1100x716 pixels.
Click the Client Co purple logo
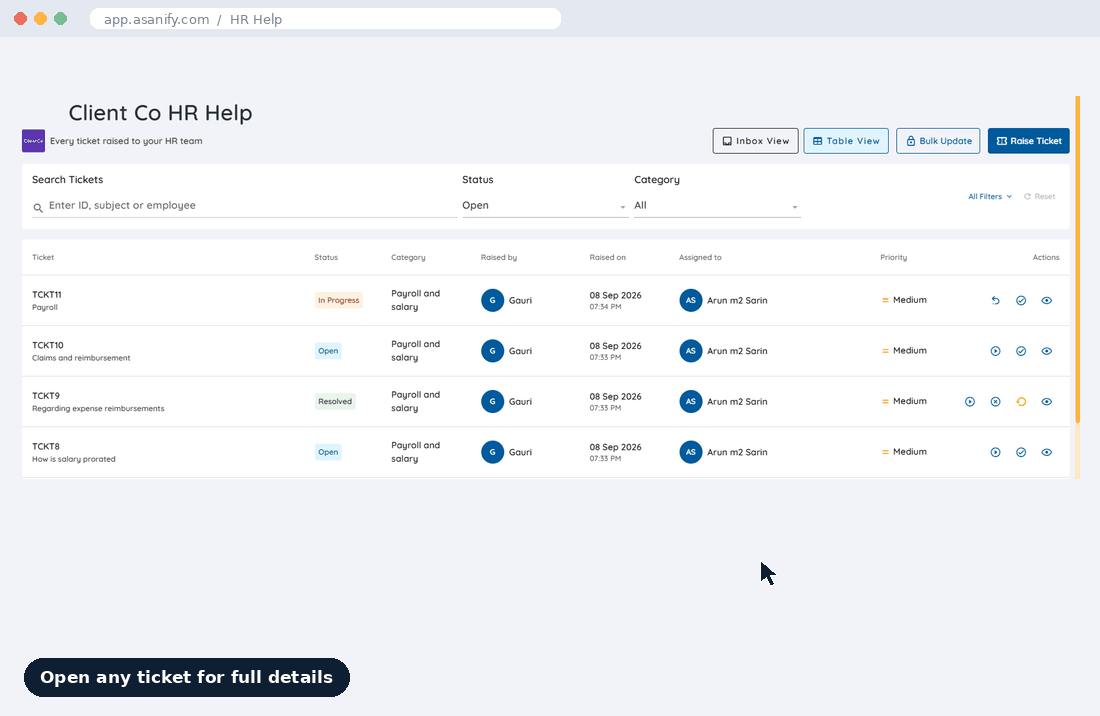coord(34,141)
